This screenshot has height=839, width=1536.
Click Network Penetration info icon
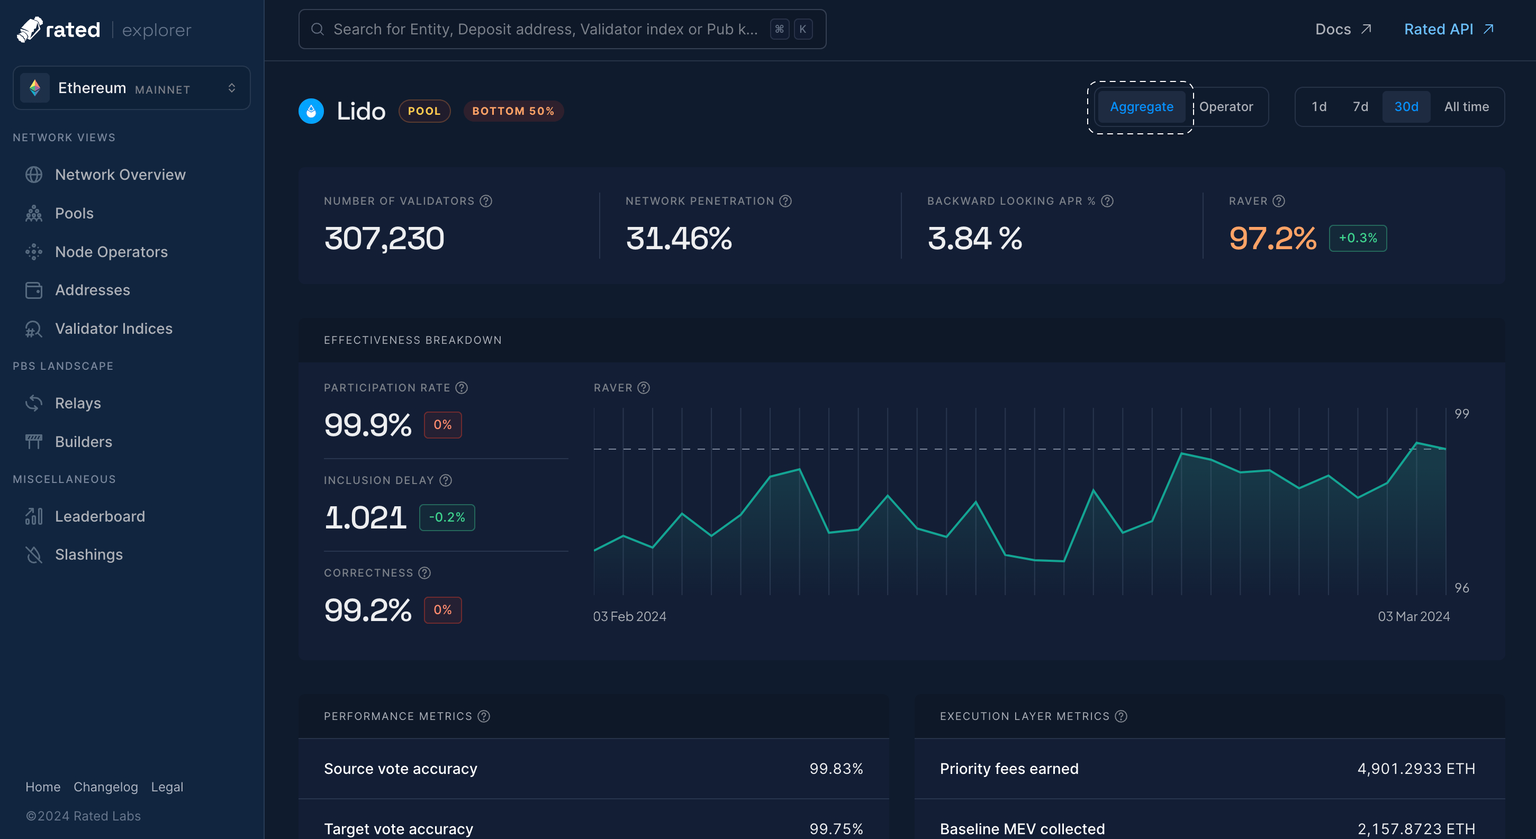(x=786, y=201)
